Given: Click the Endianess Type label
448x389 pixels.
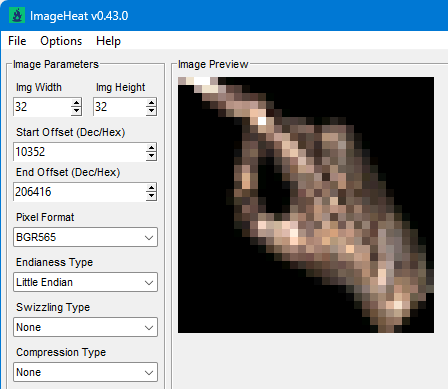Looking at the screenshot, I should click(x=54, y=262).
